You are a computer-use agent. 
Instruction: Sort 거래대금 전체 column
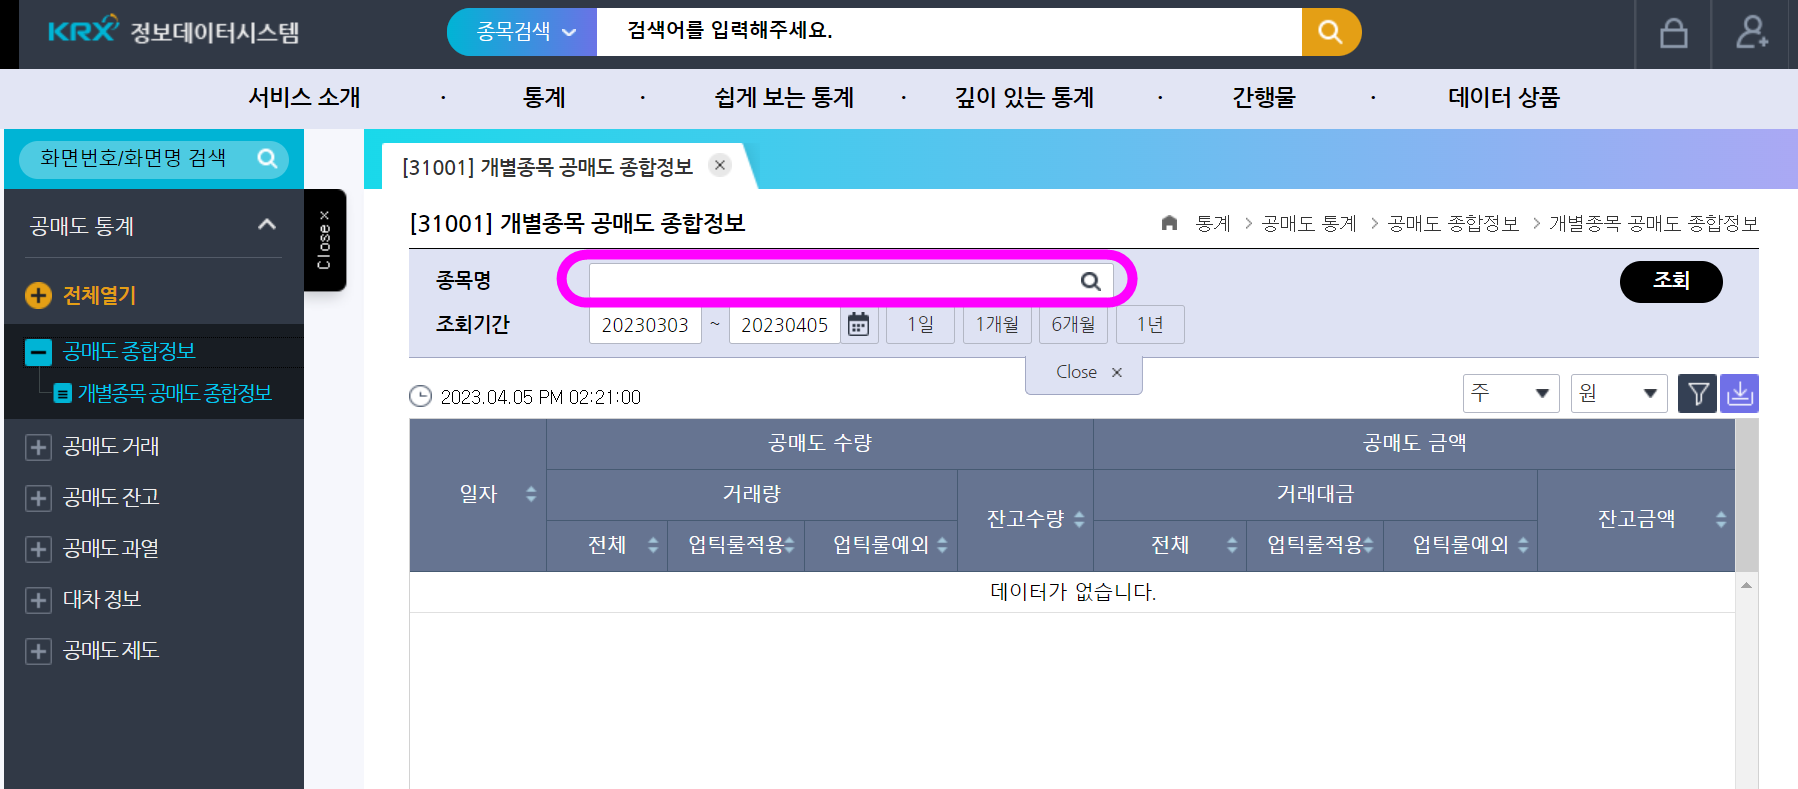pyautogui.click(x=1232, y=545)
